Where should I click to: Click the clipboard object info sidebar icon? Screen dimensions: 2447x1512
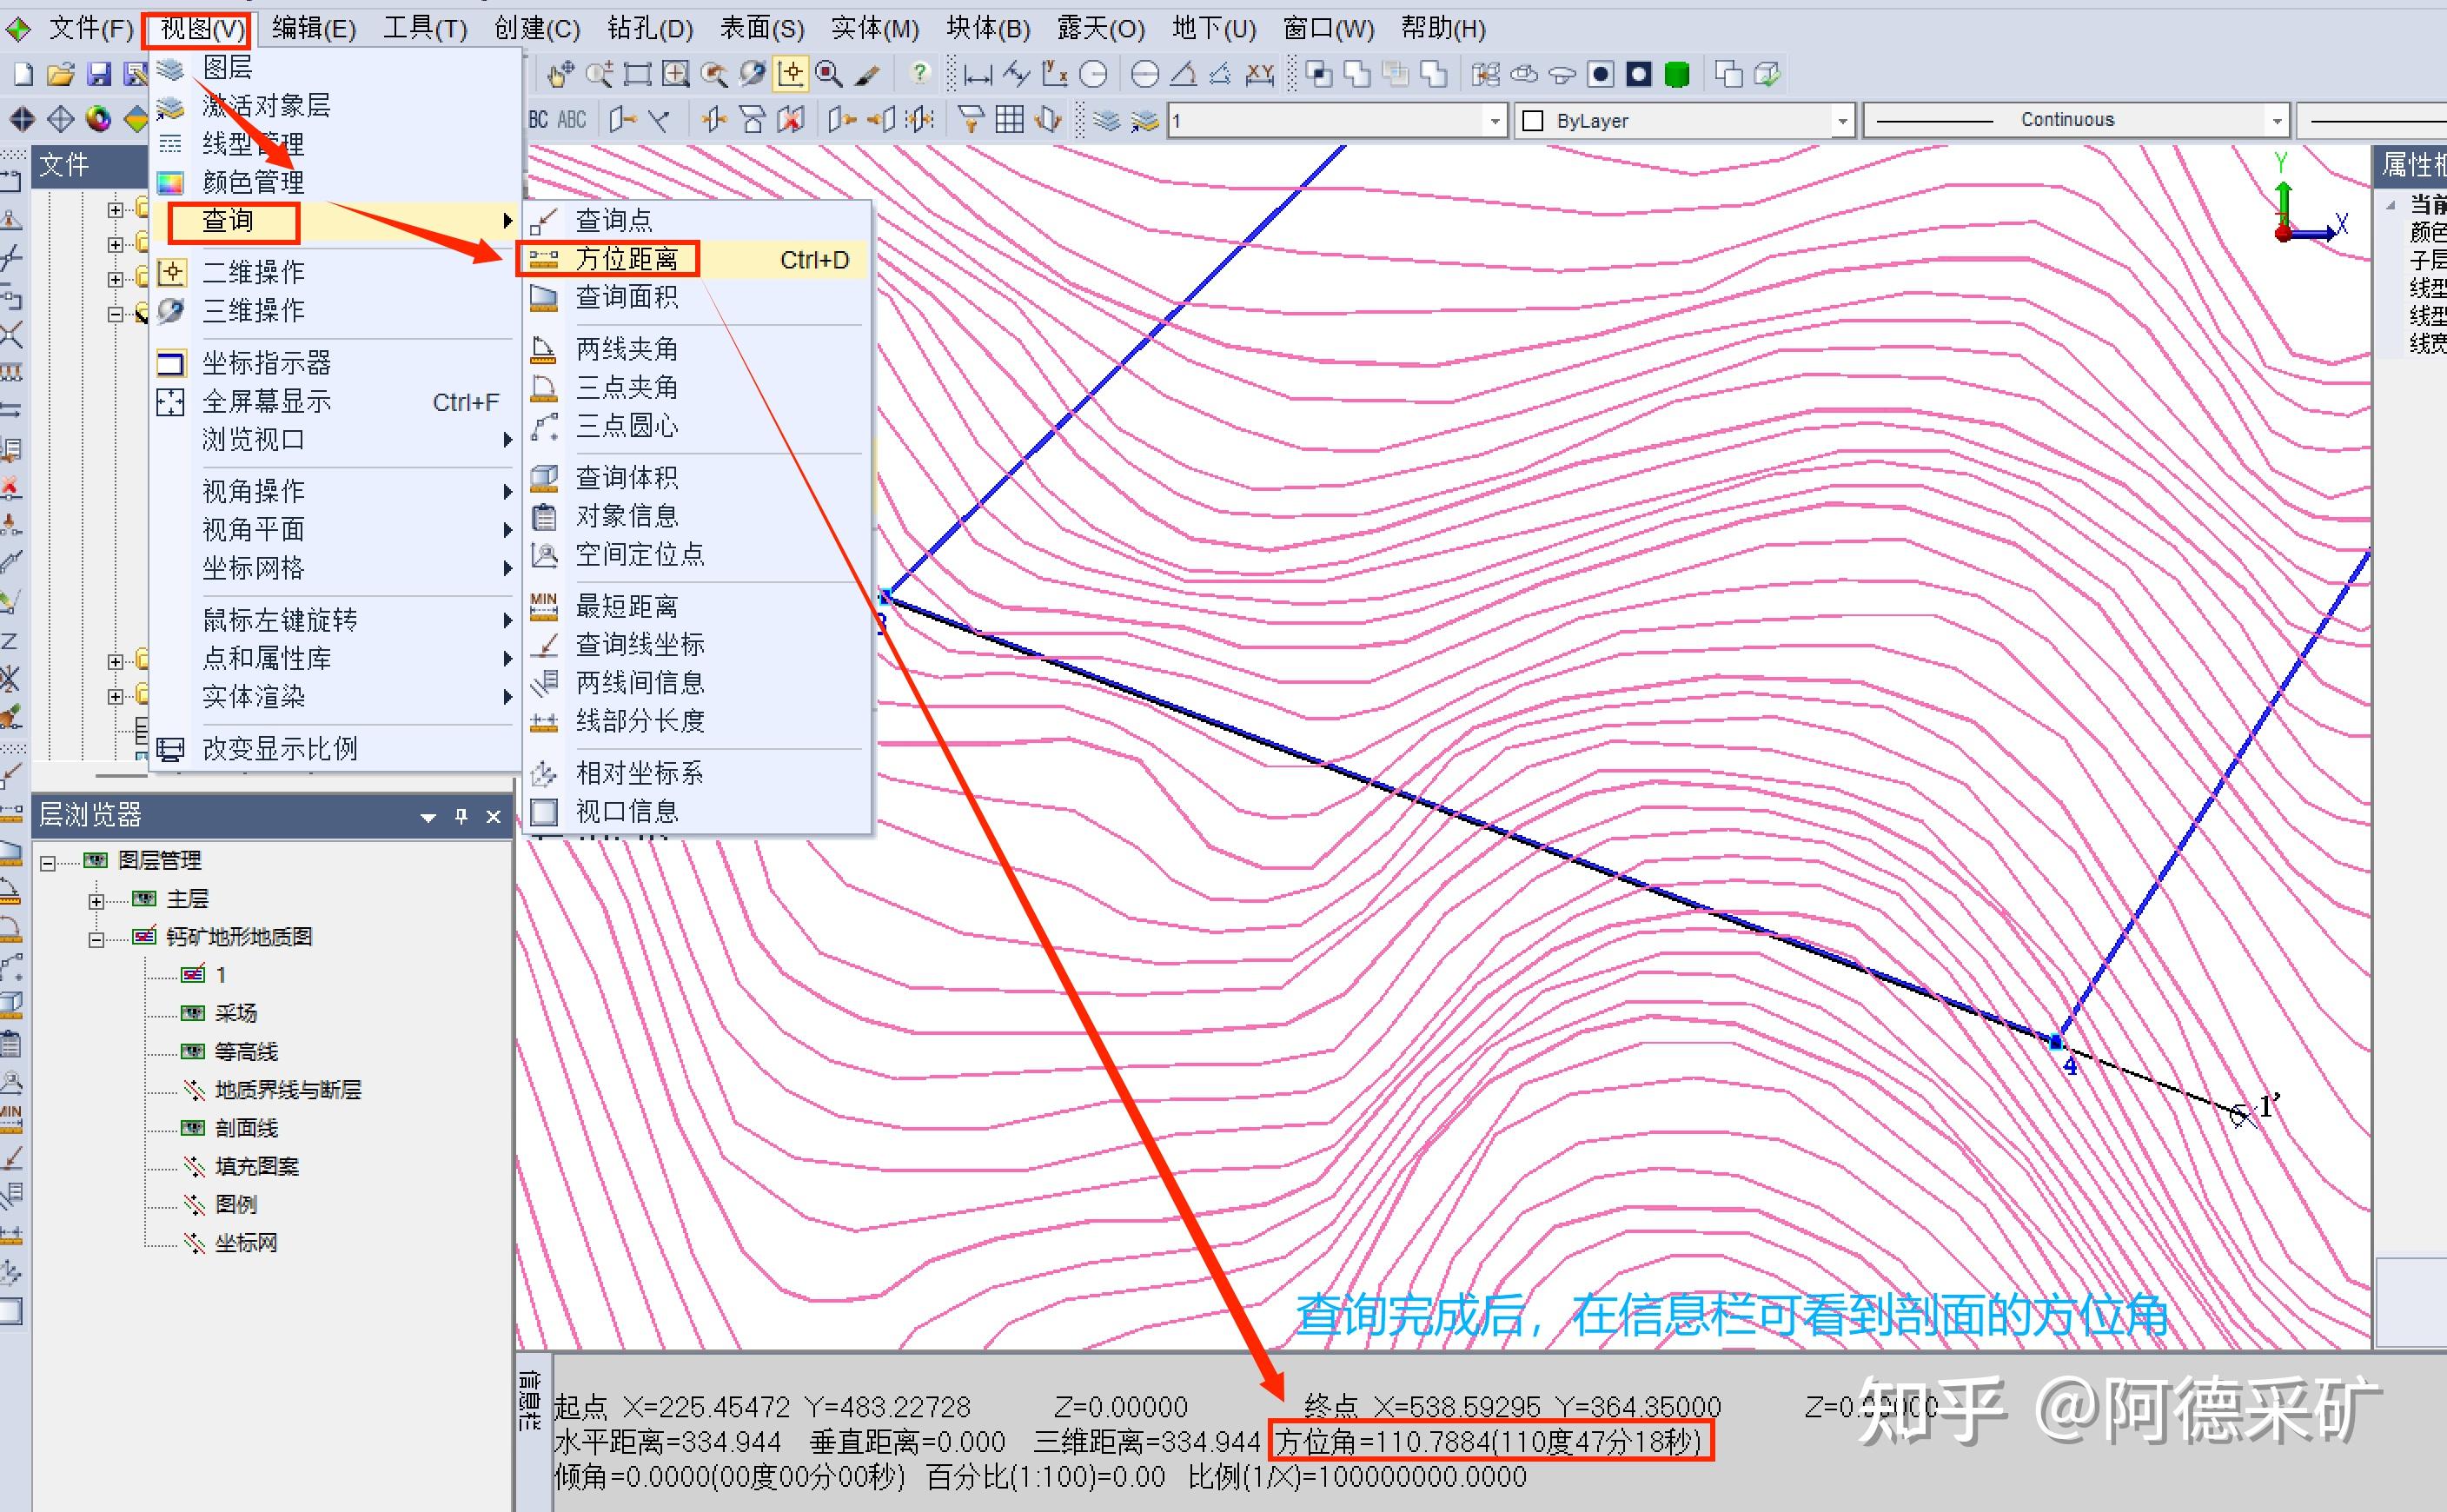click(x=11, y=1043)
